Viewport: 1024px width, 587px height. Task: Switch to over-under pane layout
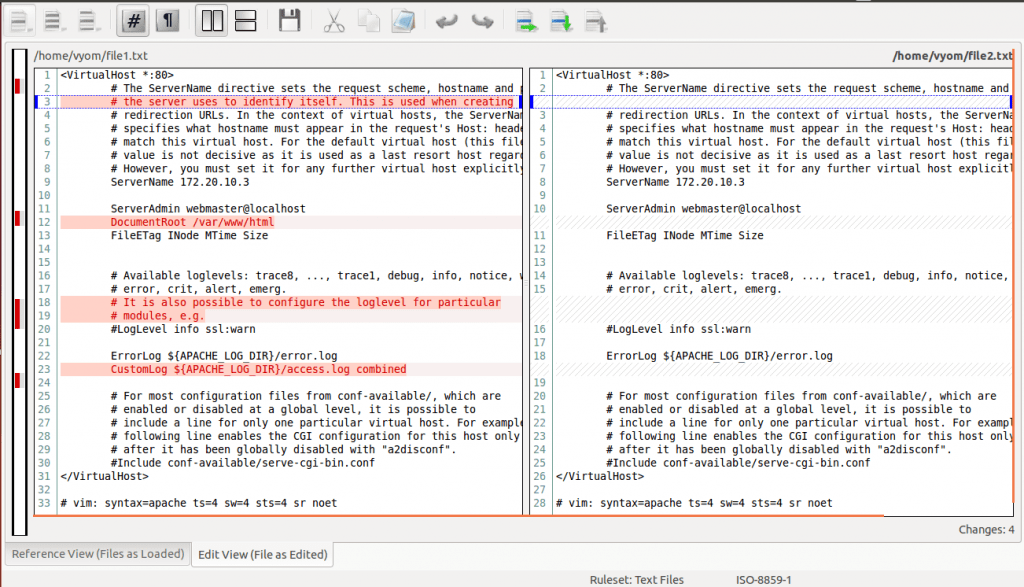(245, 20)
